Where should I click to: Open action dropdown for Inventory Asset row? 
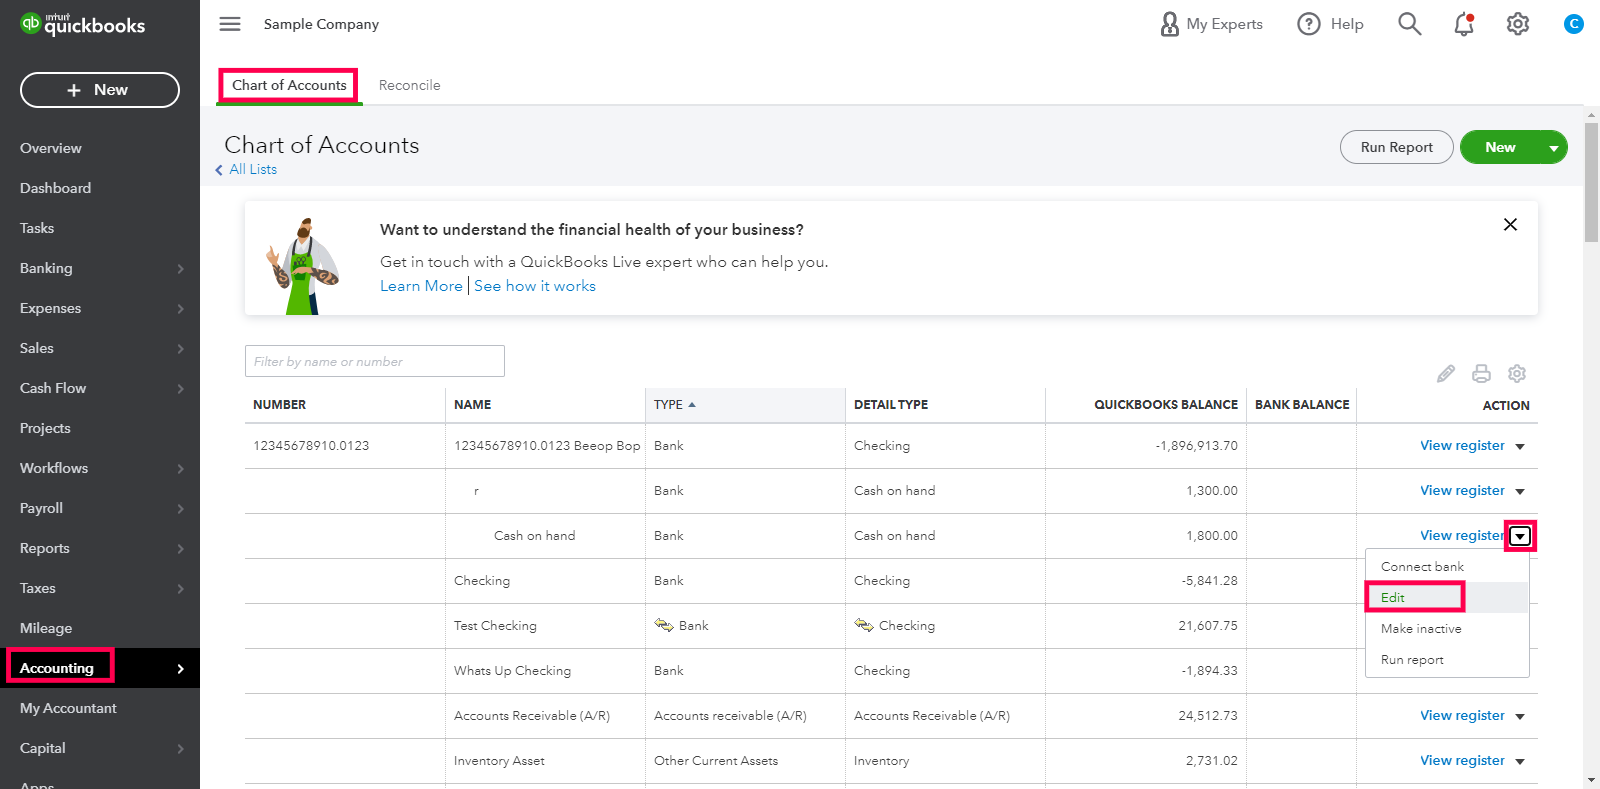(x=1520, y=761)
